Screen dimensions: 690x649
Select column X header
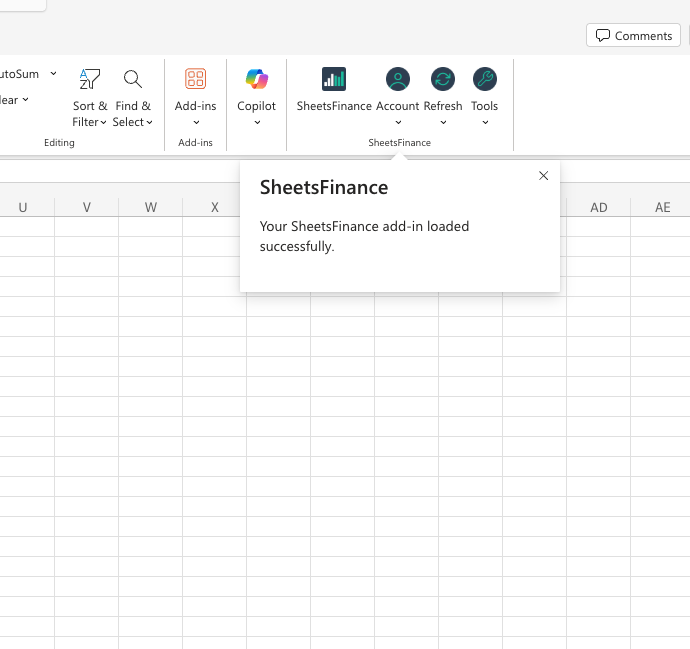pos(215,207)
